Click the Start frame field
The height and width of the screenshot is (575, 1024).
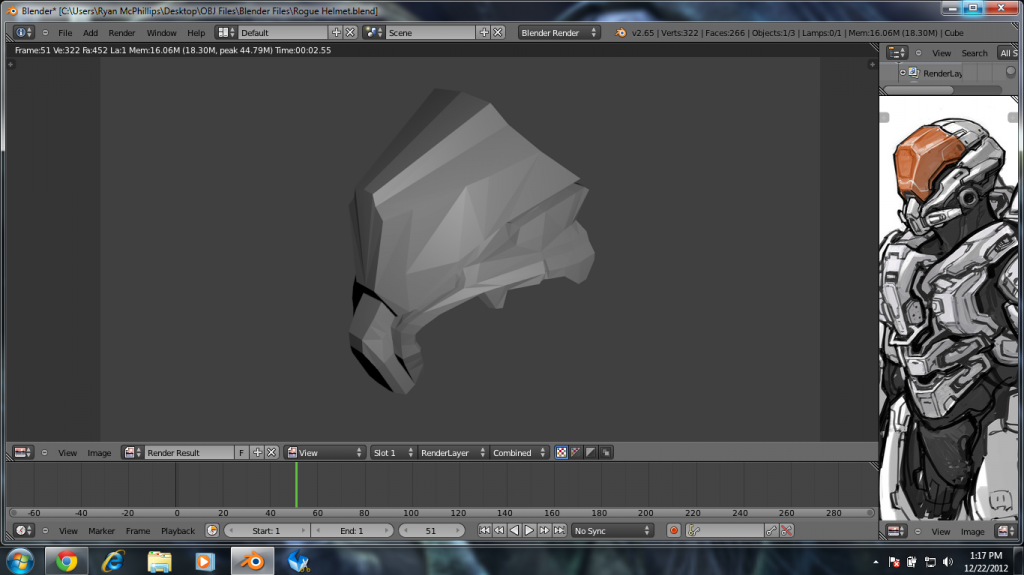tap(266, 530)
